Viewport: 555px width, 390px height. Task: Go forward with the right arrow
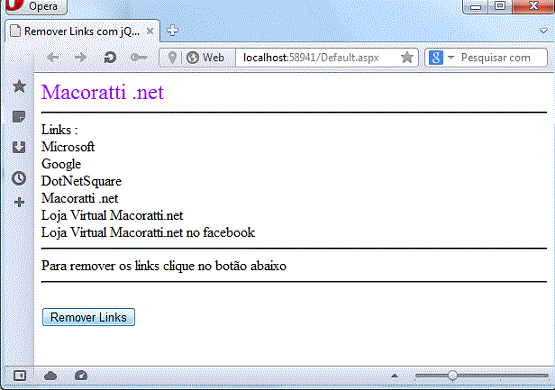pos(81,57)
